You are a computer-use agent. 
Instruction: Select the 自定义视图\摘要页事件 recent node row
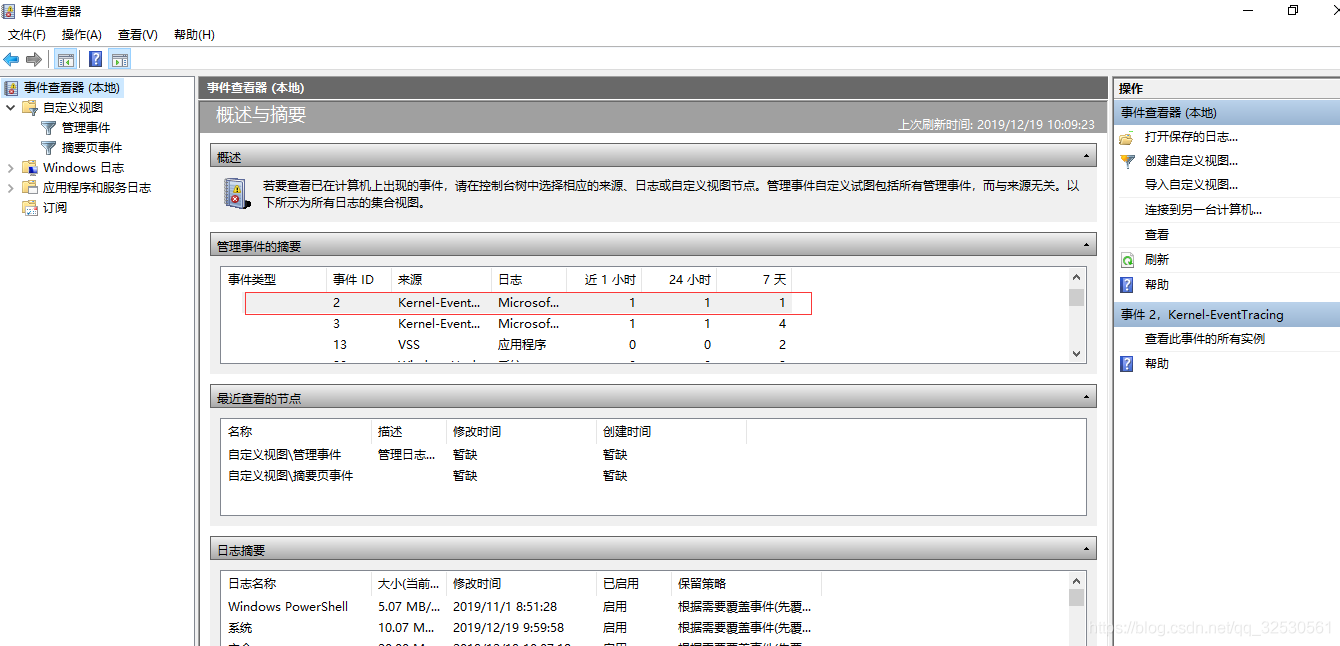(x=484, y=476)
